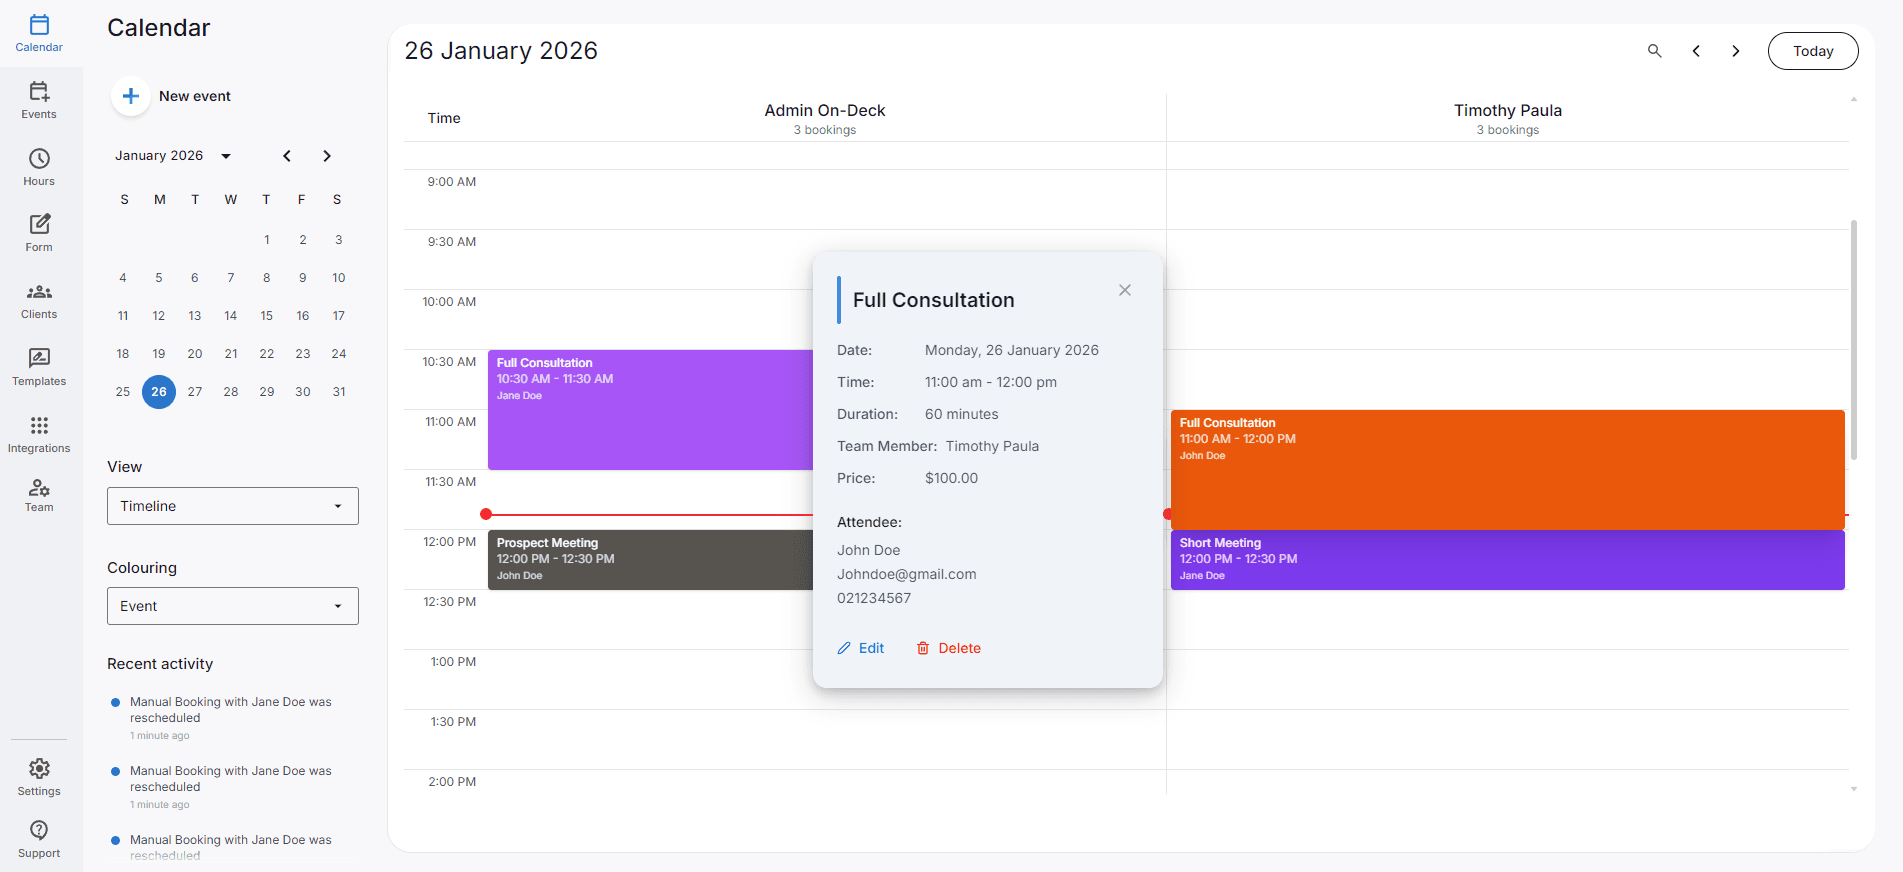Click the timeline vertical scrollbar
The height and width of the screenshot is (872, 1903).
[1854, 340]
